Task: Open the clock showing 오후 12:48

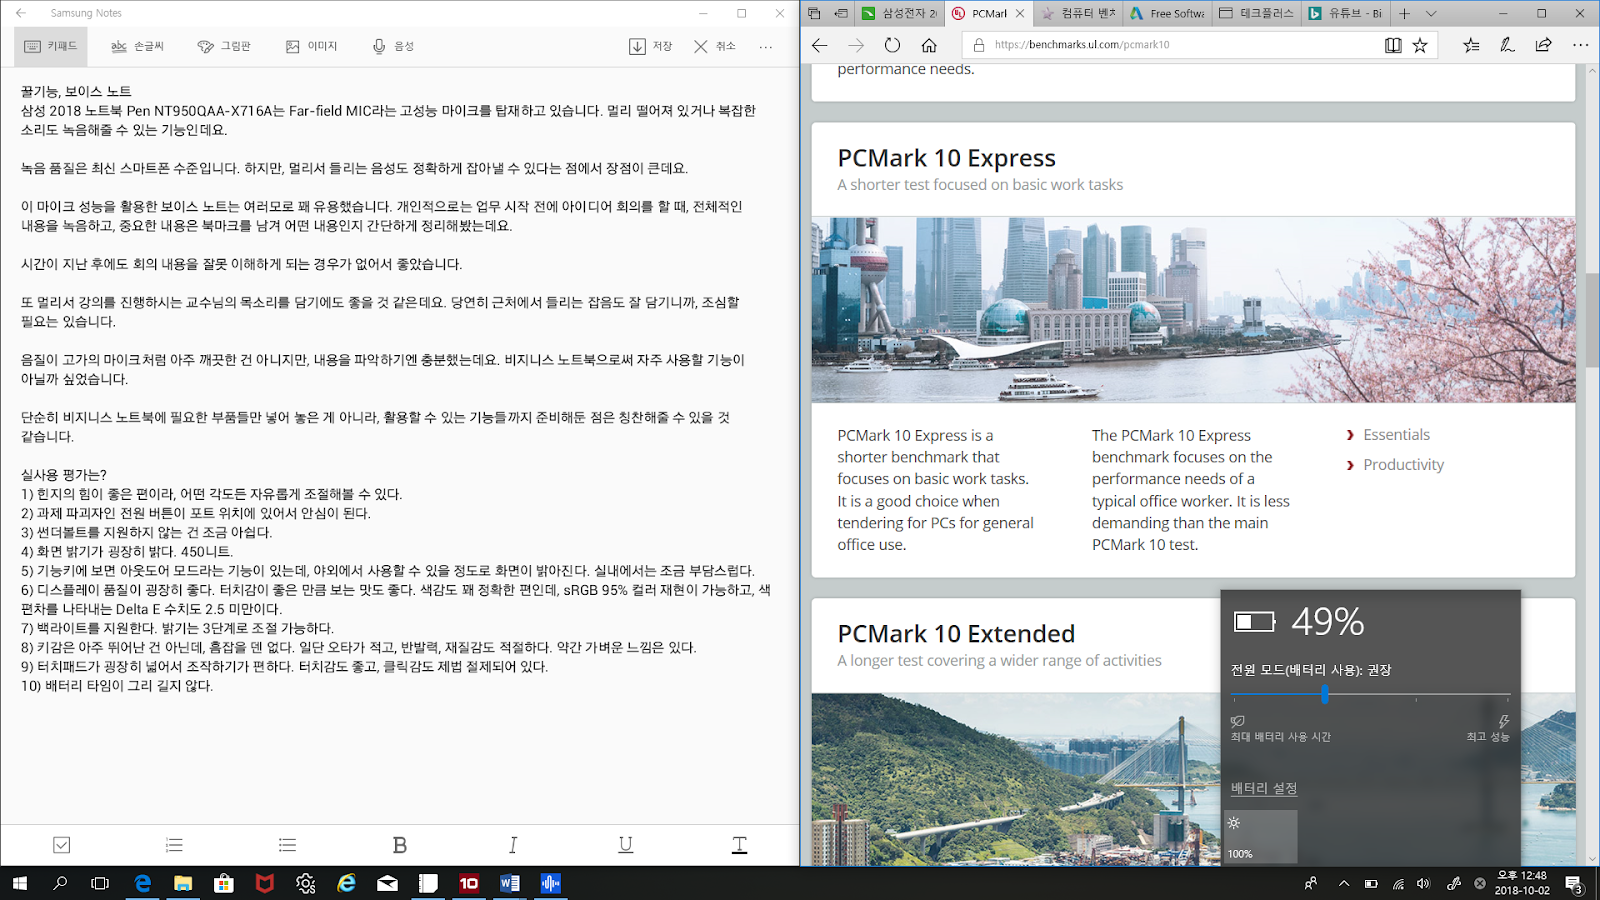Action: 1522,883
